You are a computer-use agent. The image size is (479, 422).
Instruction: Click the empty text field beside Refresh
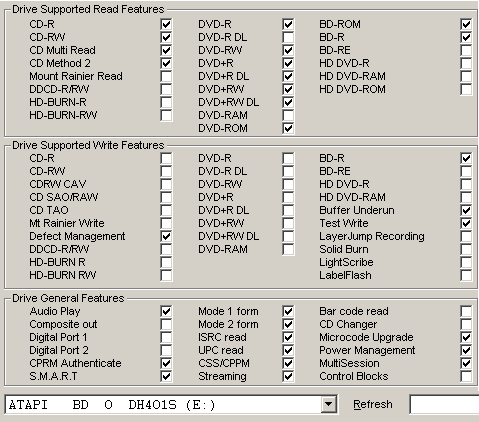coord(444,404)
